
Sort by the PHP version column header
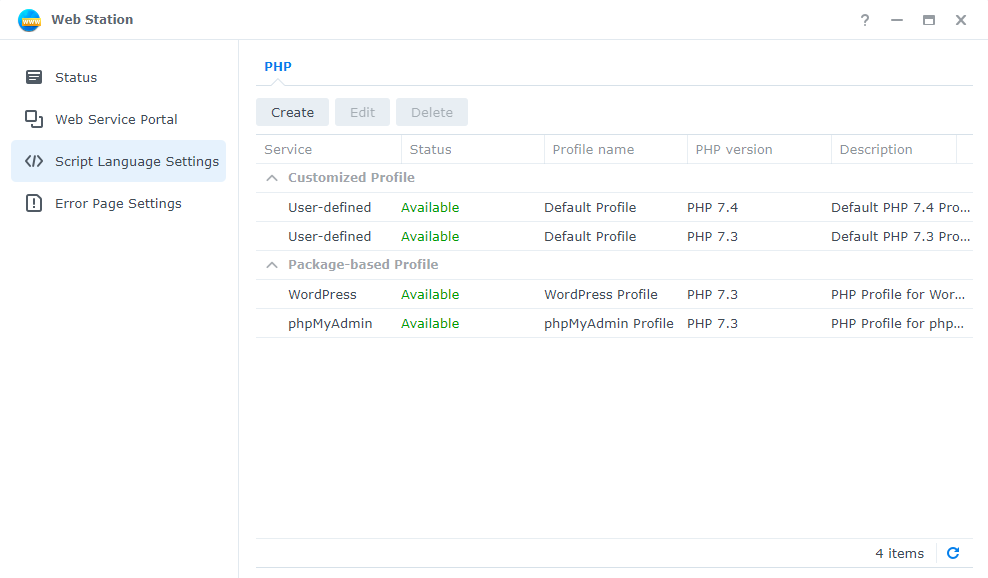pos(759,149)
